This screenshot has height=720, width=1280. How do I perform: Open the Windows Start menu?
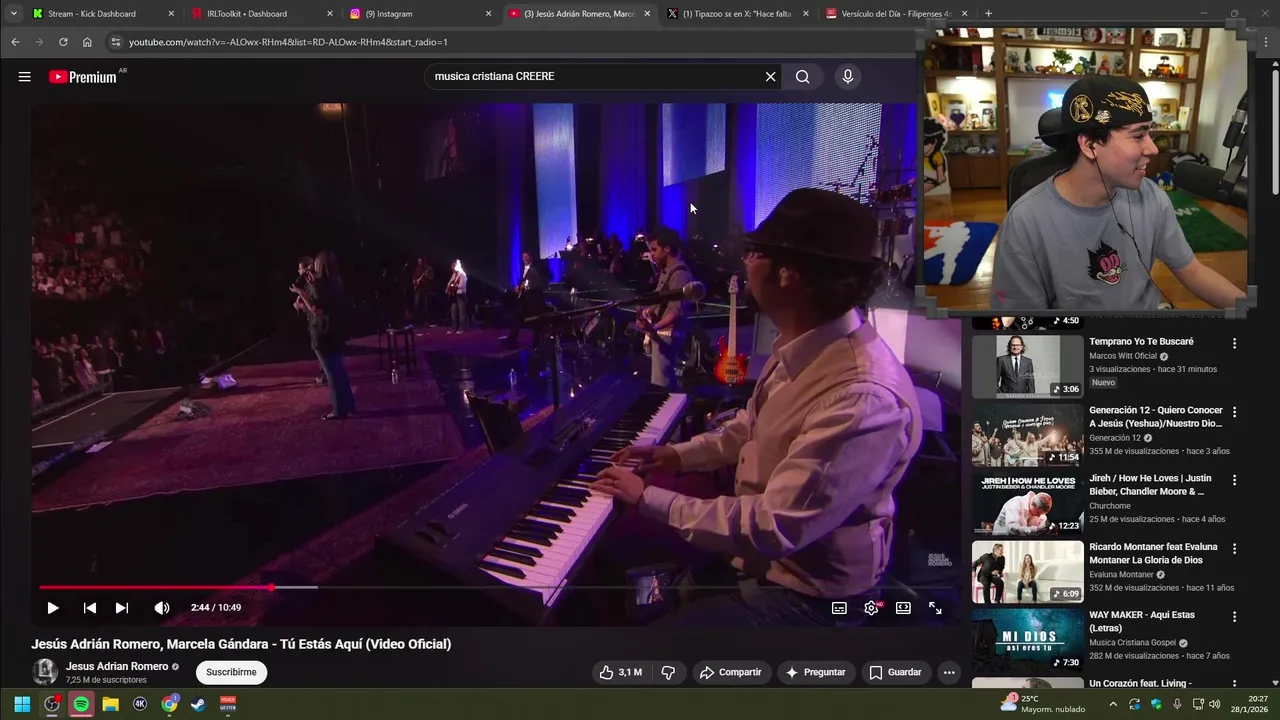(x=22, y=704)
